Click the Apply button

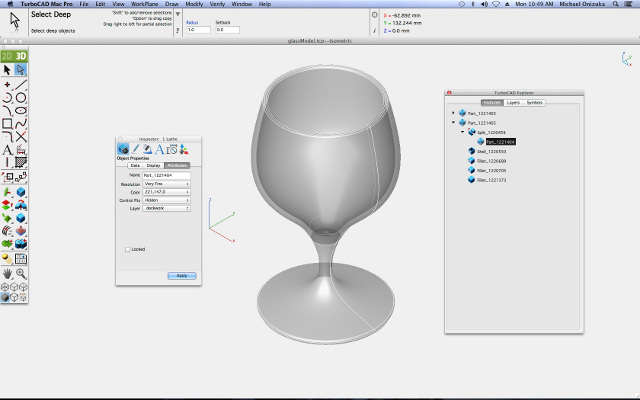181,275
